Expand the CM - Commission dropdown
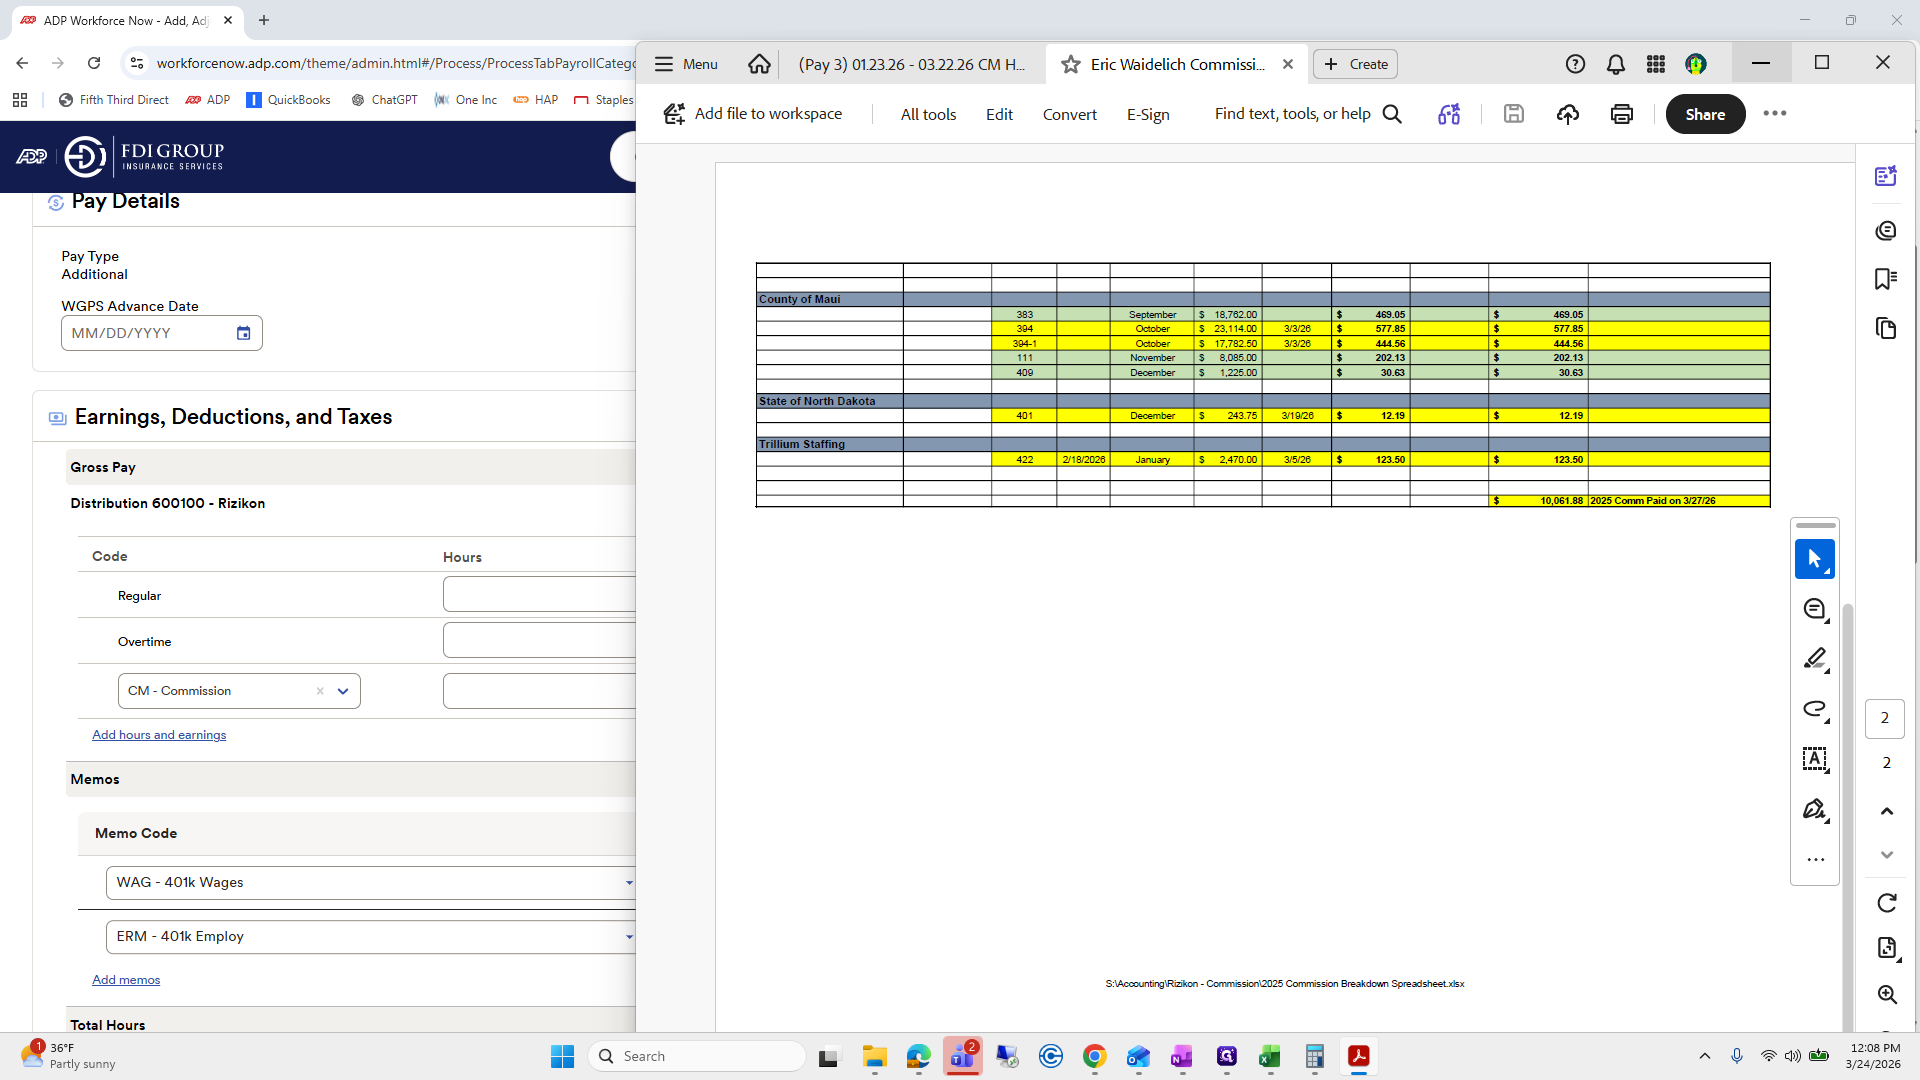 pyautogui.click(x=343, y=691)
